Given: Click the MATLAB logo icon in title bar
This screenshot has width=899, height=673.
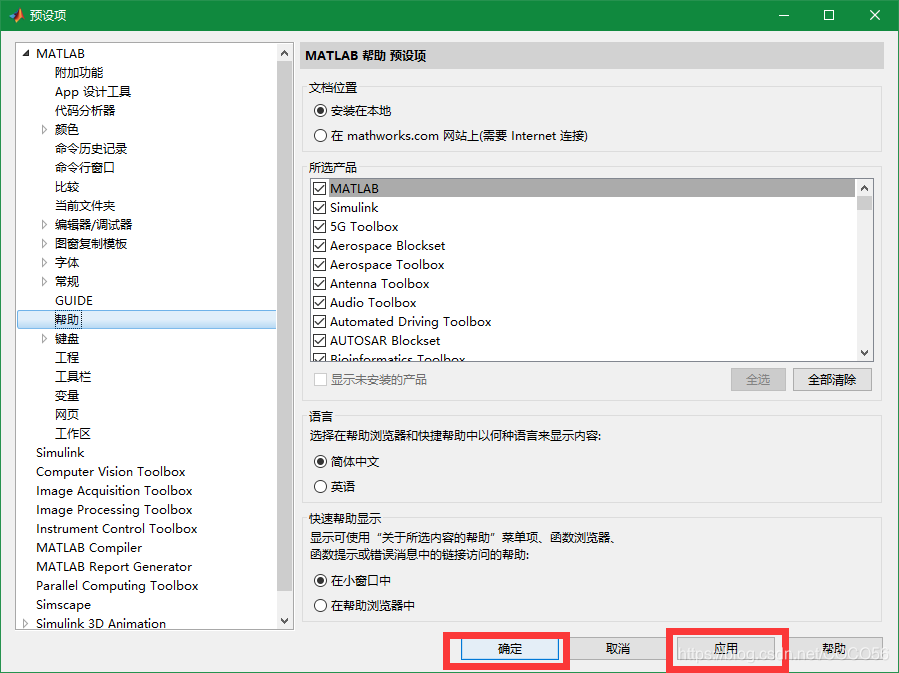Looking at the screenshot, I should point(16,15).
